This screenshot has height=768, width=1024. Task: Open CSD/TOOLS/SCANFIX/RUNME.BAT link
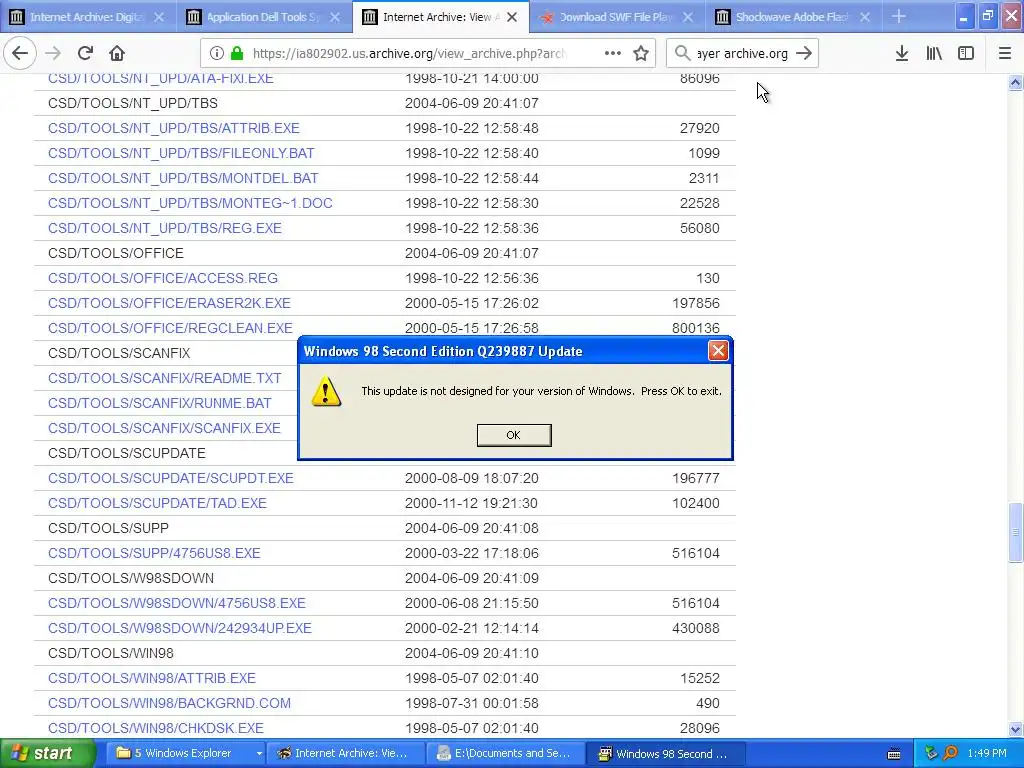click(159, 403)
